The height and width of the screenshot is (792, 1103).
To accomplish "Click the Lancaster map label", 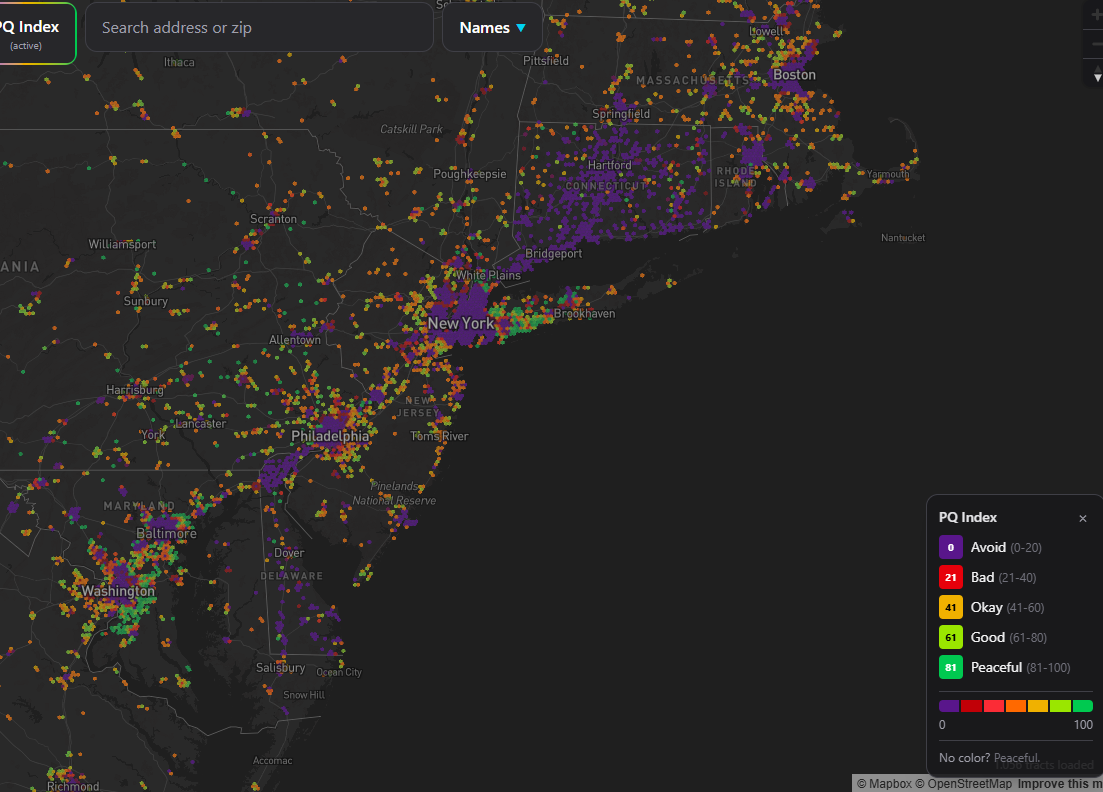I will pyautogui.click(x=200, y=423).
